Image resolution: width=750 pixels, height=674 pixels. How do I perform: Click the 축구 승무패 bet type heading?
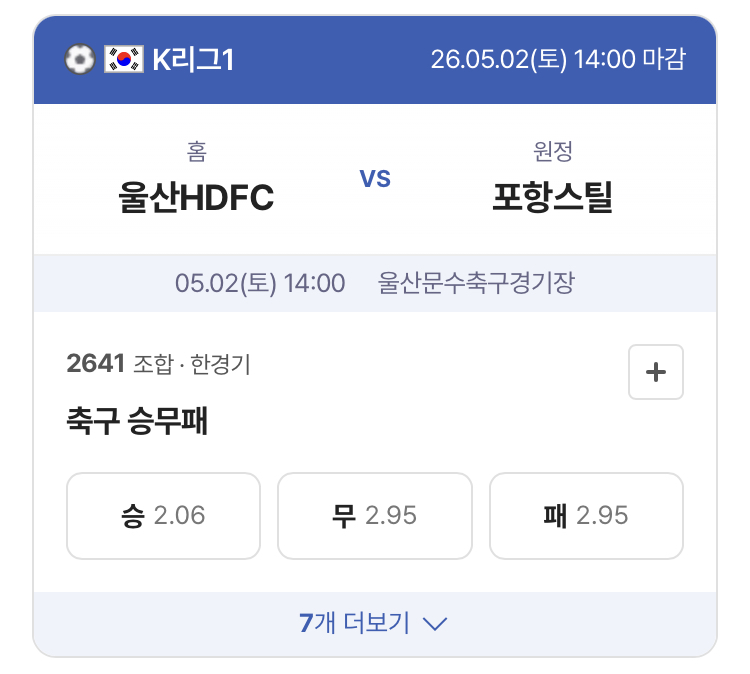pos(137,421)
